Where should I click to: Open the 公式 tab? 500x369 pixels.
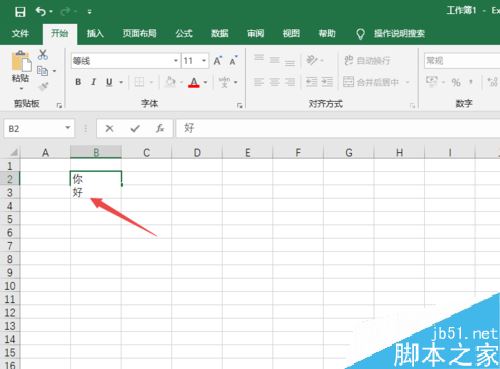184,33
